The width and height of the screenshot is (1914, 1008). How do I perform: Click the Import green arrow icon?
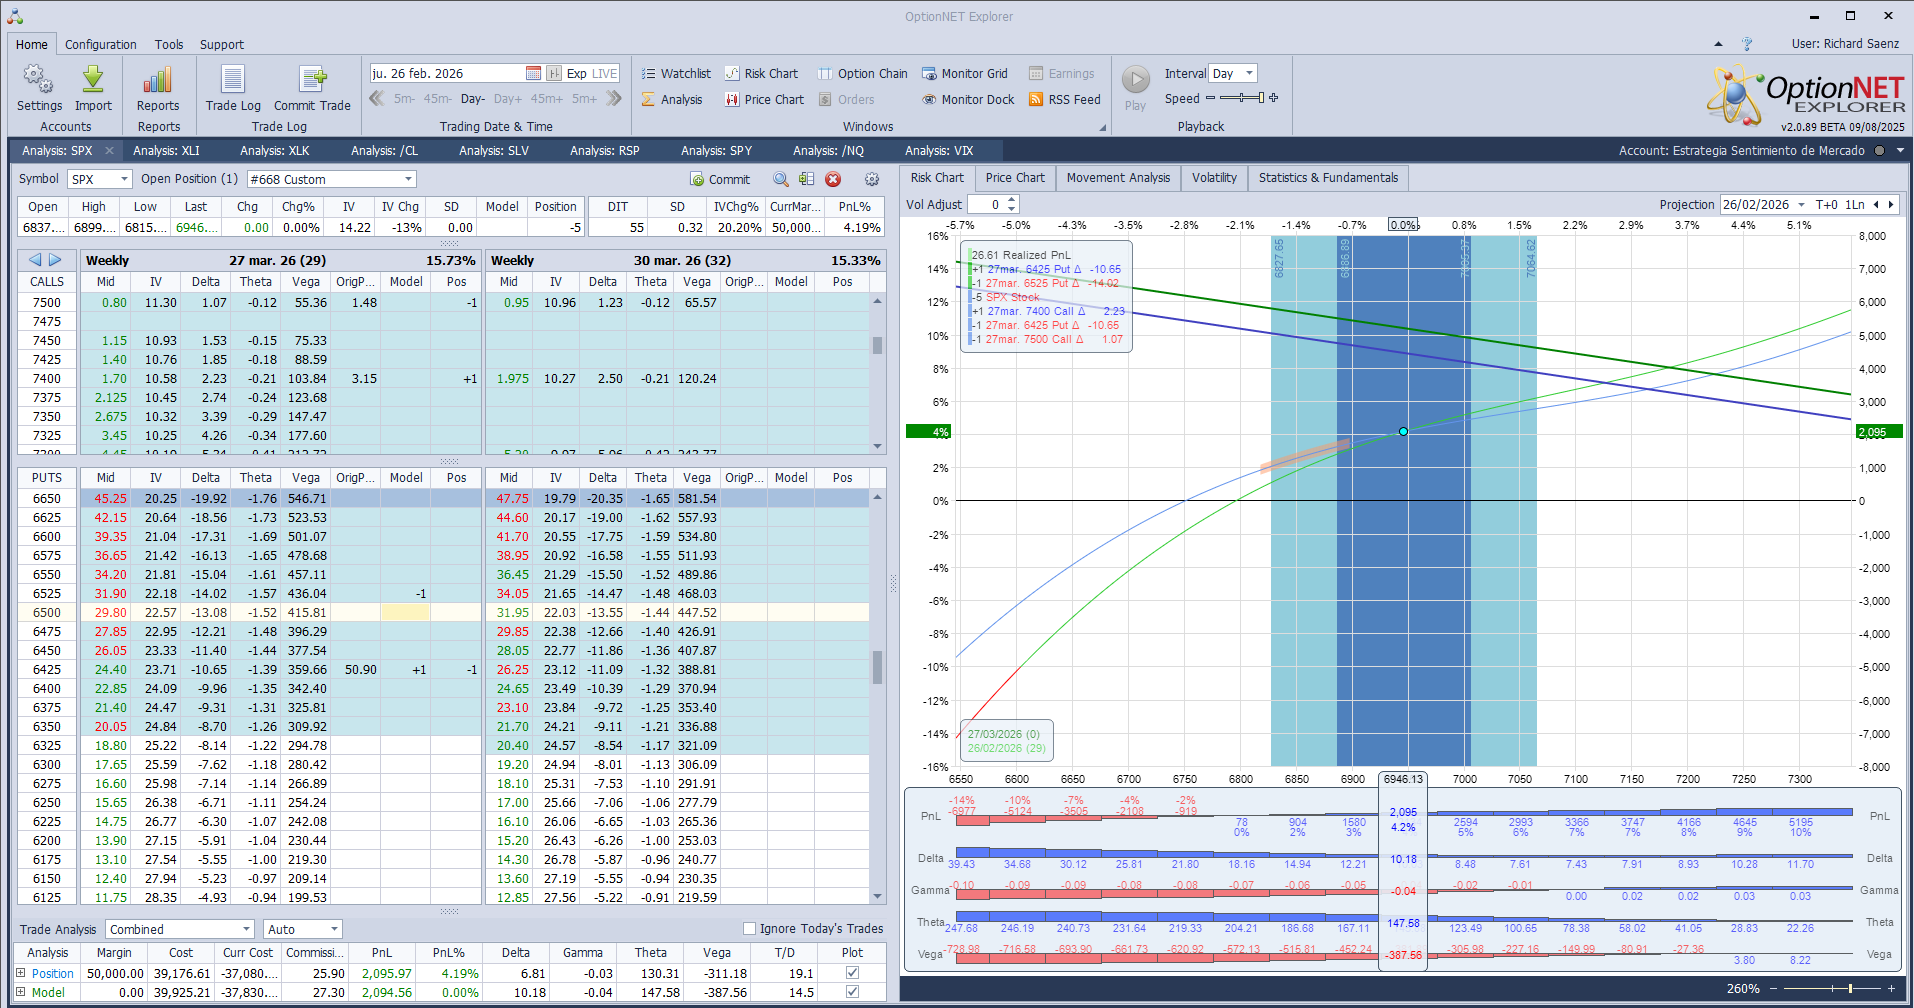tap(93, 79)
